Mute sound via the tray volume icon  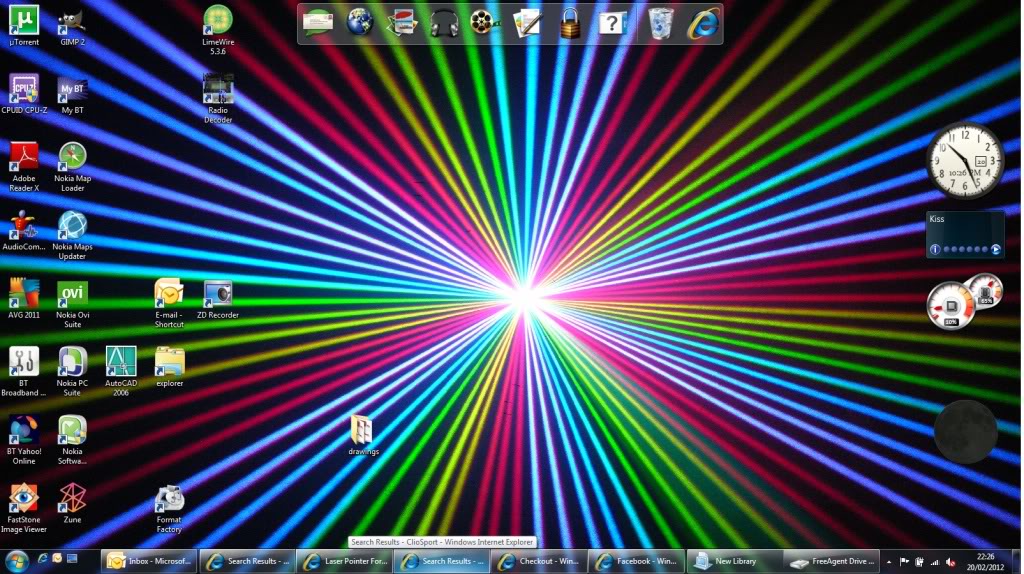click(949, 562)
